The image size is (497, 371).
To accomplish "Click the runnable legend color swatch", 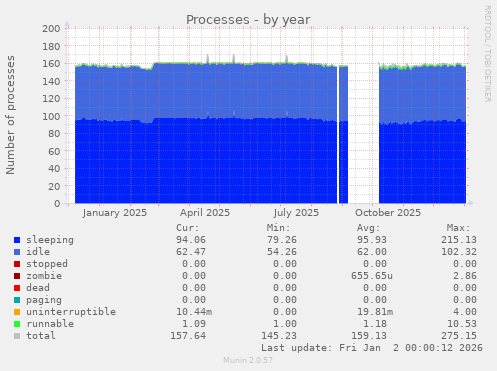I will (x=17, y=324).
